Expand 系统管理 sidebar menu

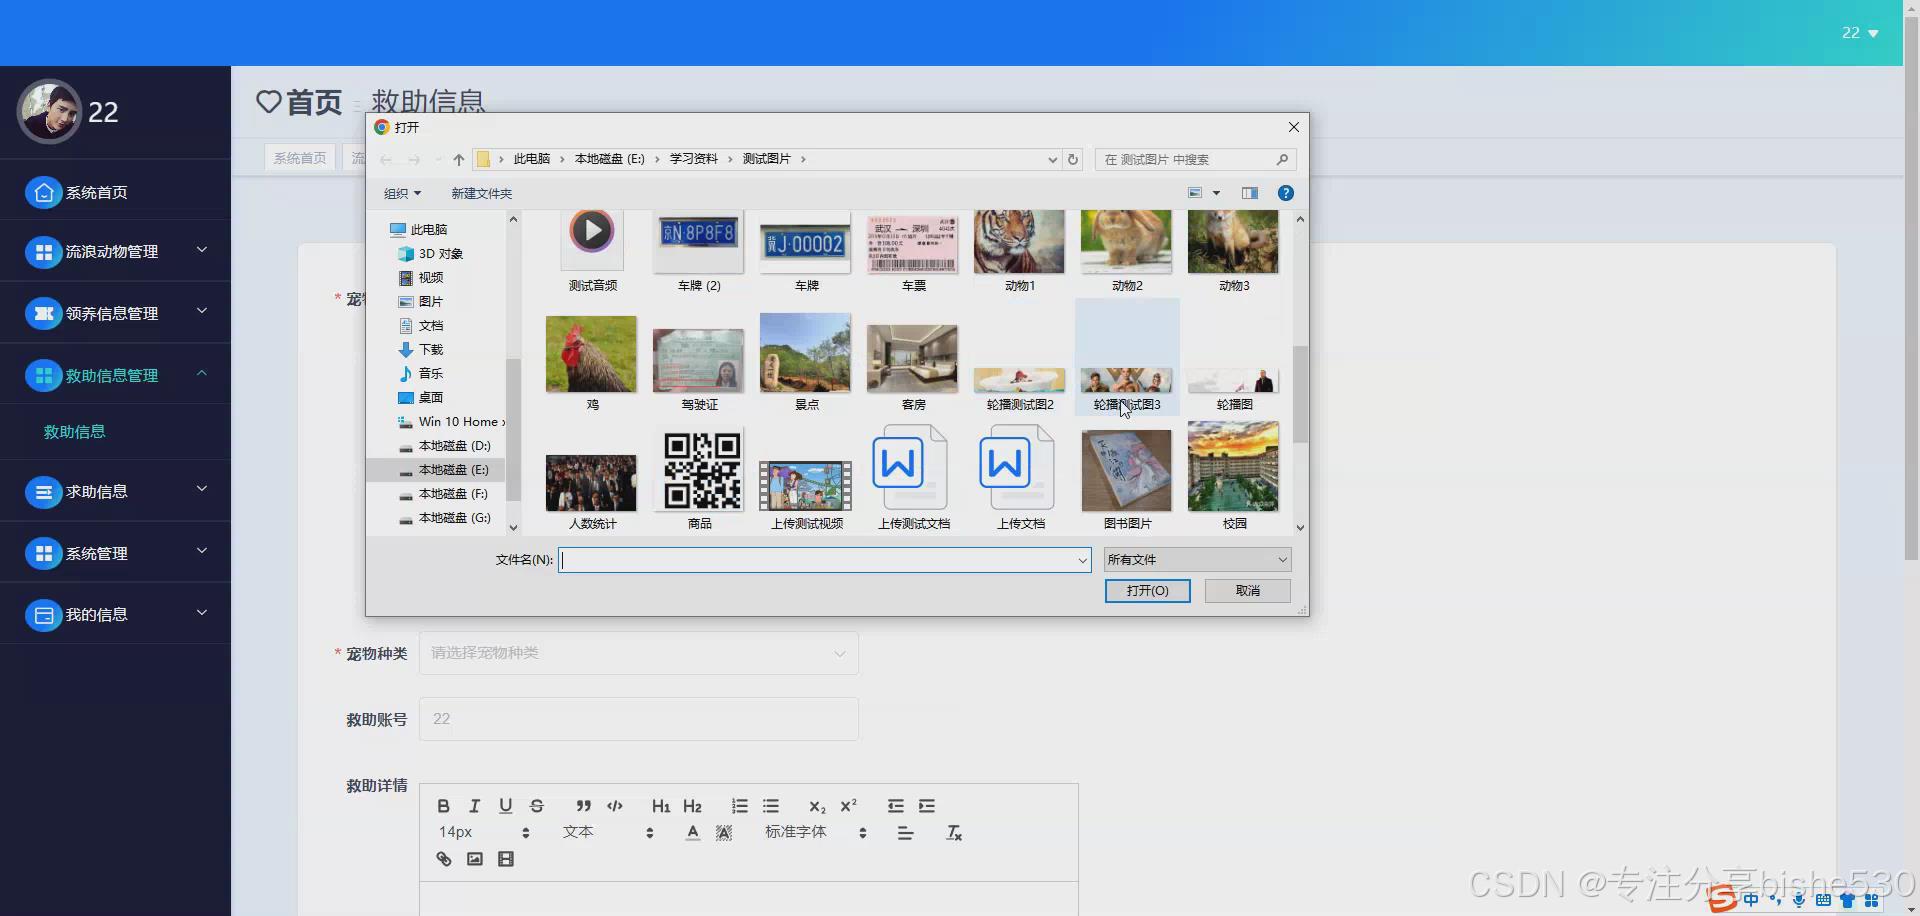[x=115, y=553]
